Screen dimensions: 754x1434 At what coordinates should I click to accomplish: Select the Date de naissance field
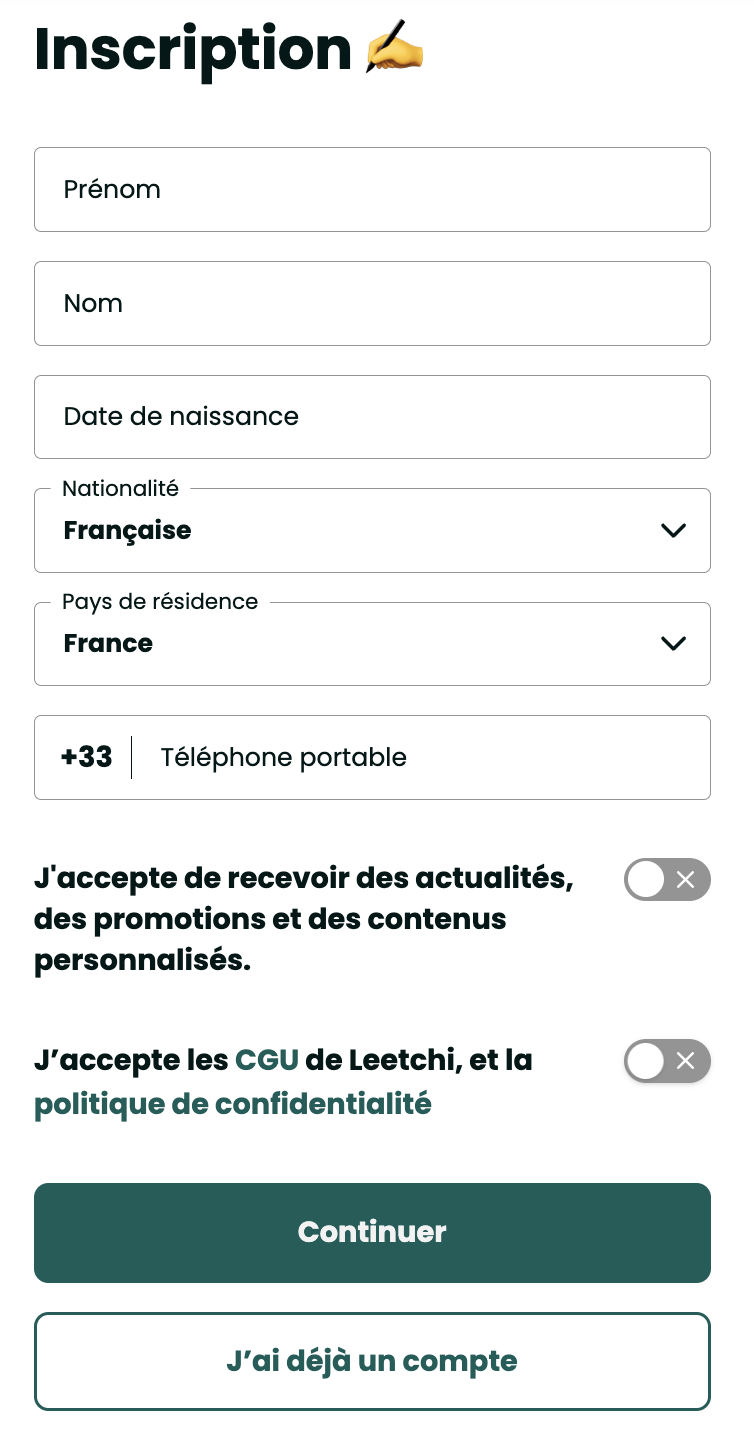click(372, 417)
